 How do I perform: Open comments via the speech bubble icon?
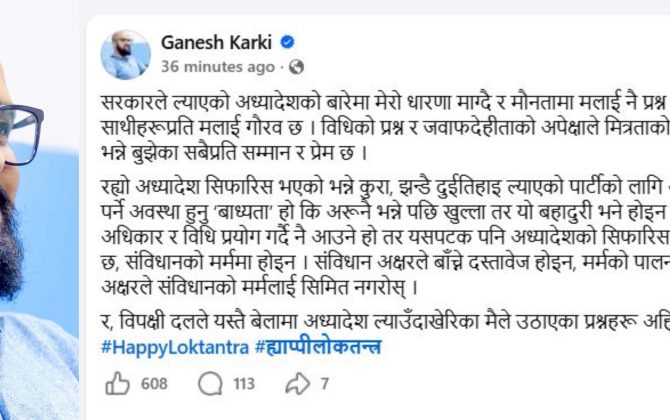[x=211, y=384]
